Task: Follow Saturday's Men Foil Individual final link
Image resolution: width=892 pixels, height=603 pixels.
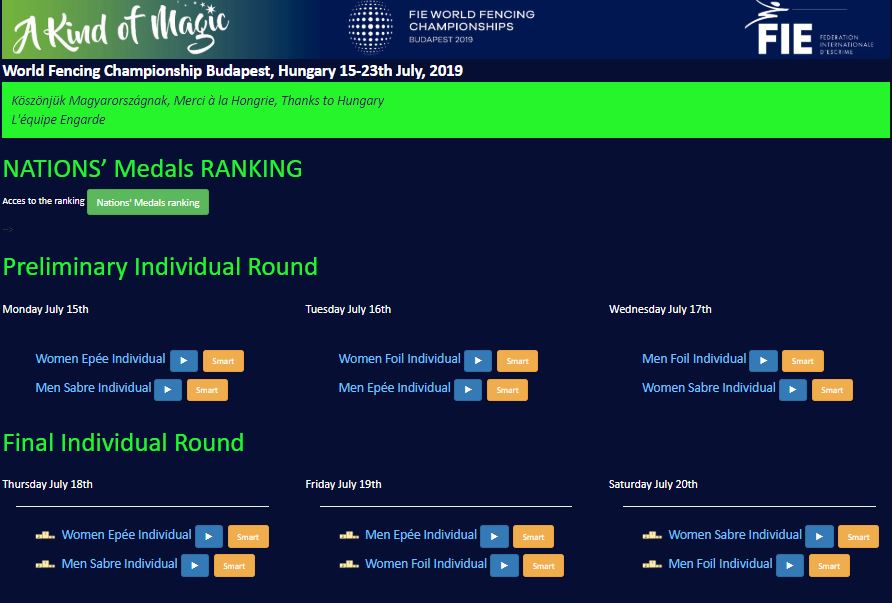Action: 720,564
